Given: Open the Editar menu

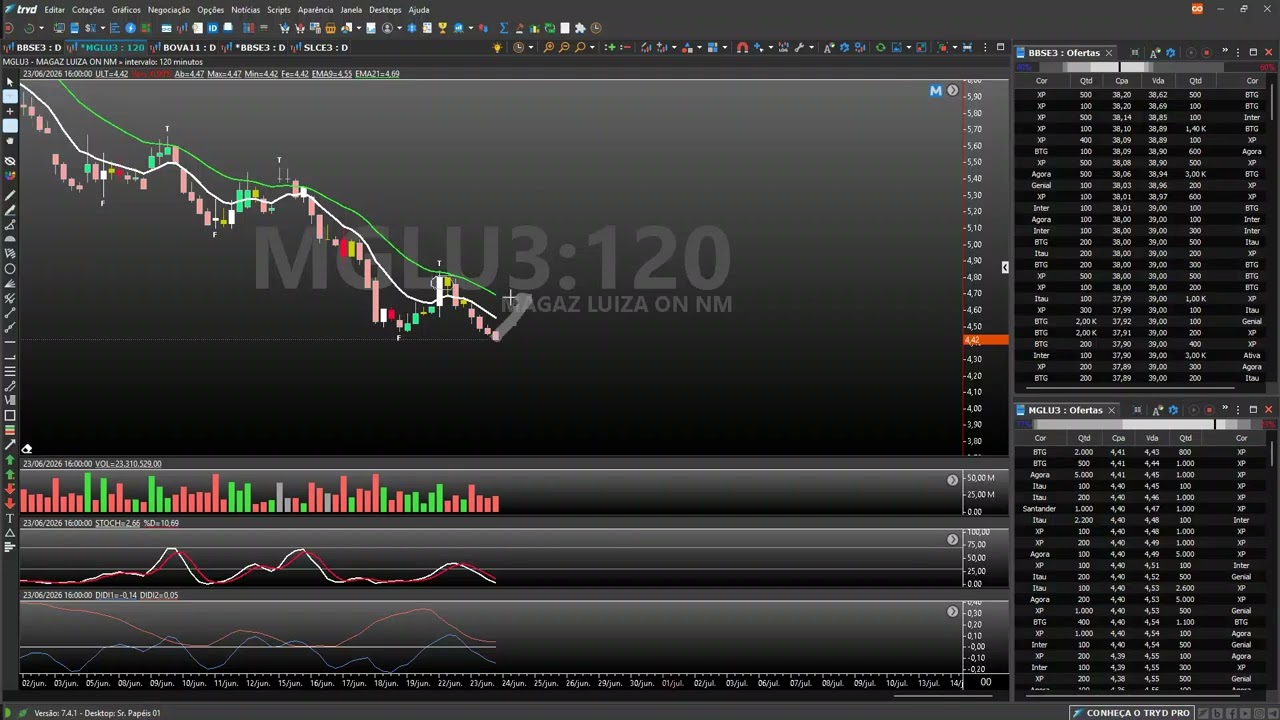Looking at the screenshot, I should click(x=54, y=10).
